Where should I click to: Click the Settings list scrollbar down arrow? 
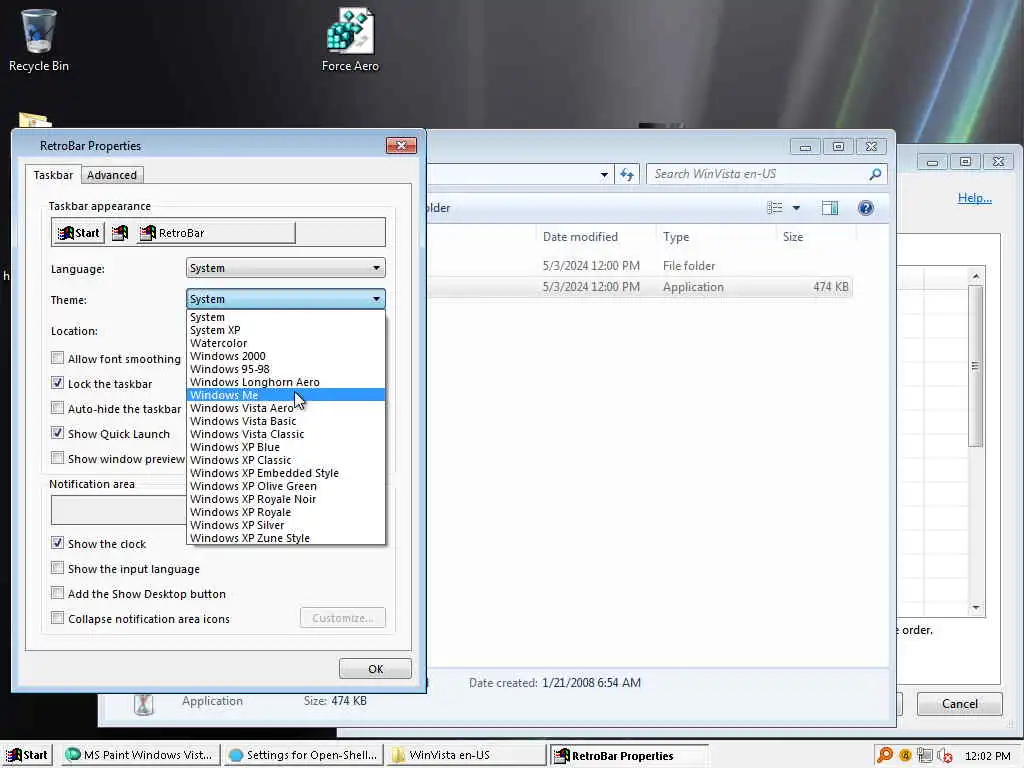point(976,608)
